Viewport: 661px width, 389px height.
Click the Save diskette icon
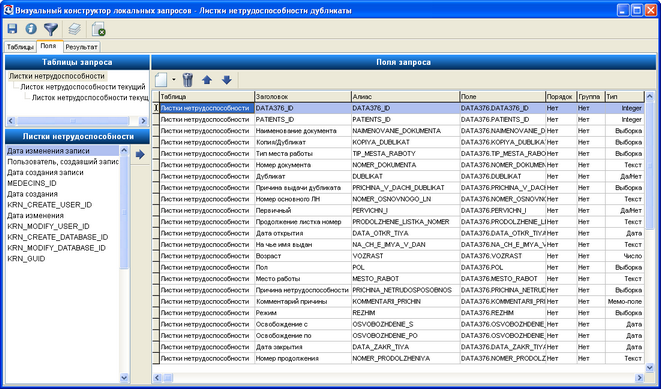click(12, 29)
